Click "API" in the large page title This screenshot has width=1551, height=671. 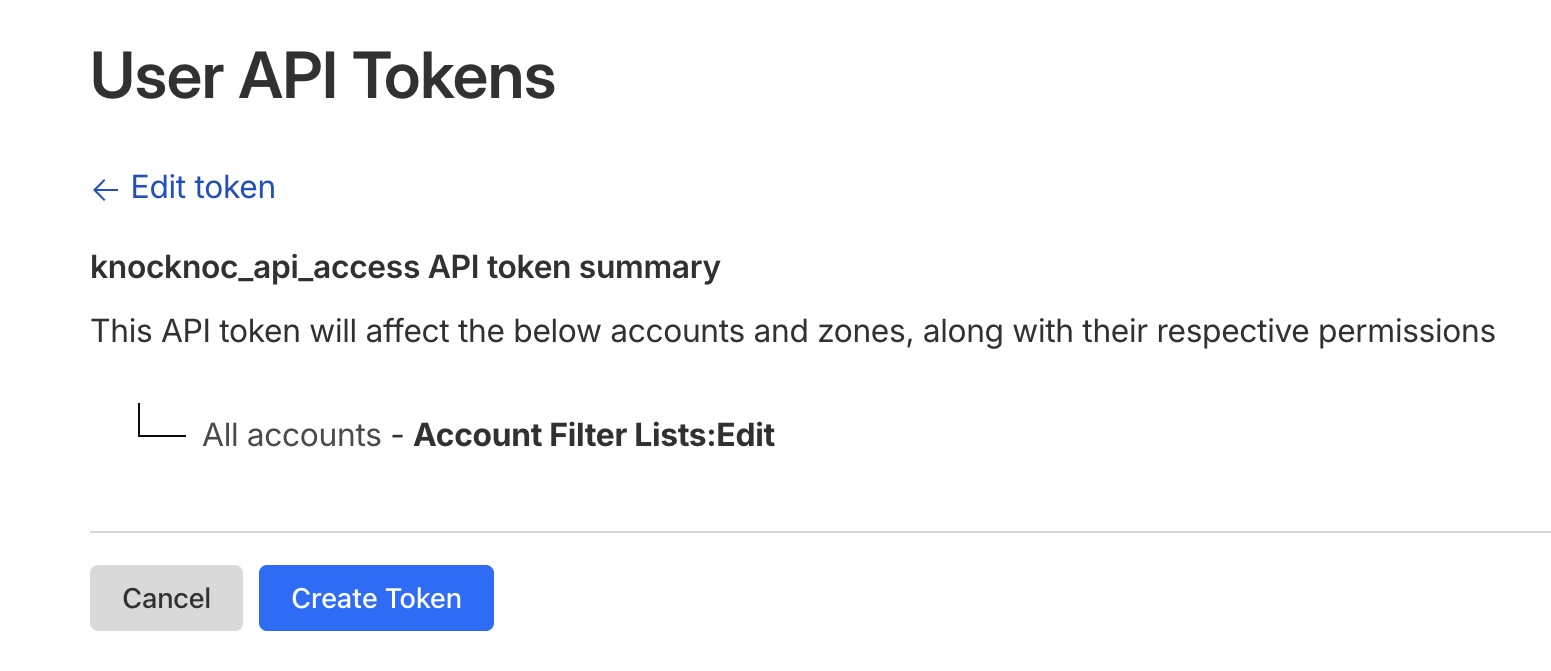pyautogui.click(x=294, y=77)
